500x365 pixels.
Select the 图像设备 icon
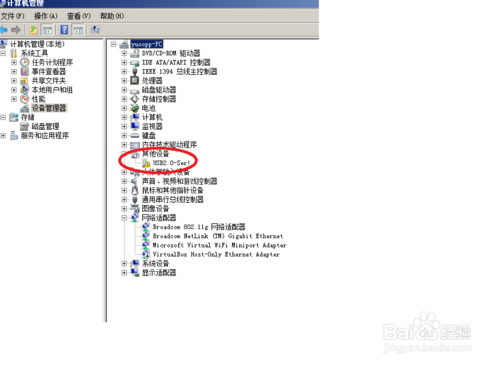[x=135, y=209]
